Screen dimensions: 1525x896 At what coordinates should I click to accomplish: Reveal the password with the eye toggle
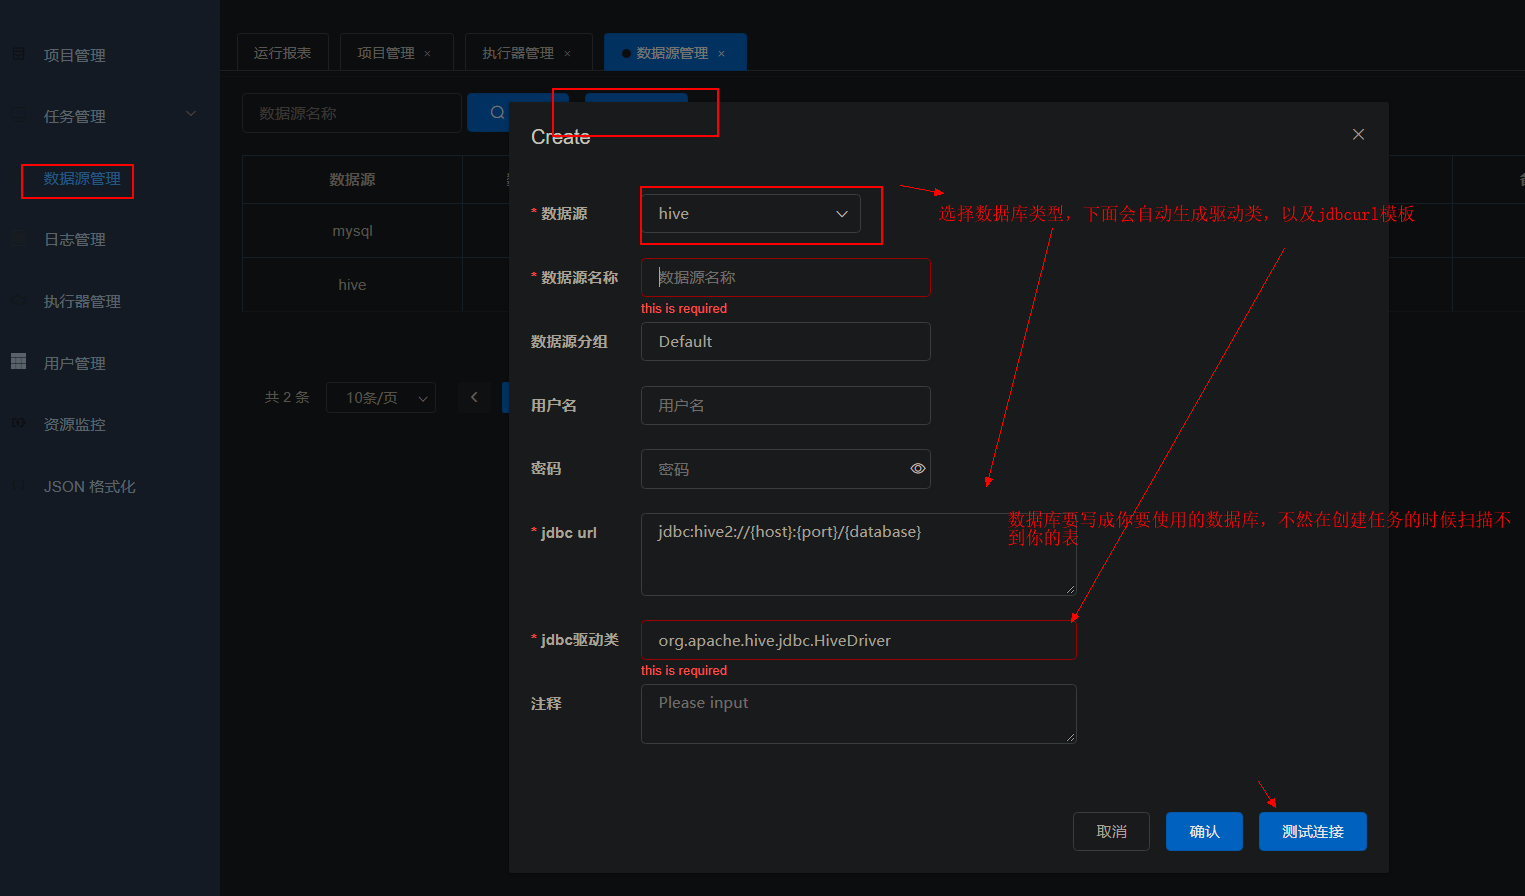point(917,468)
